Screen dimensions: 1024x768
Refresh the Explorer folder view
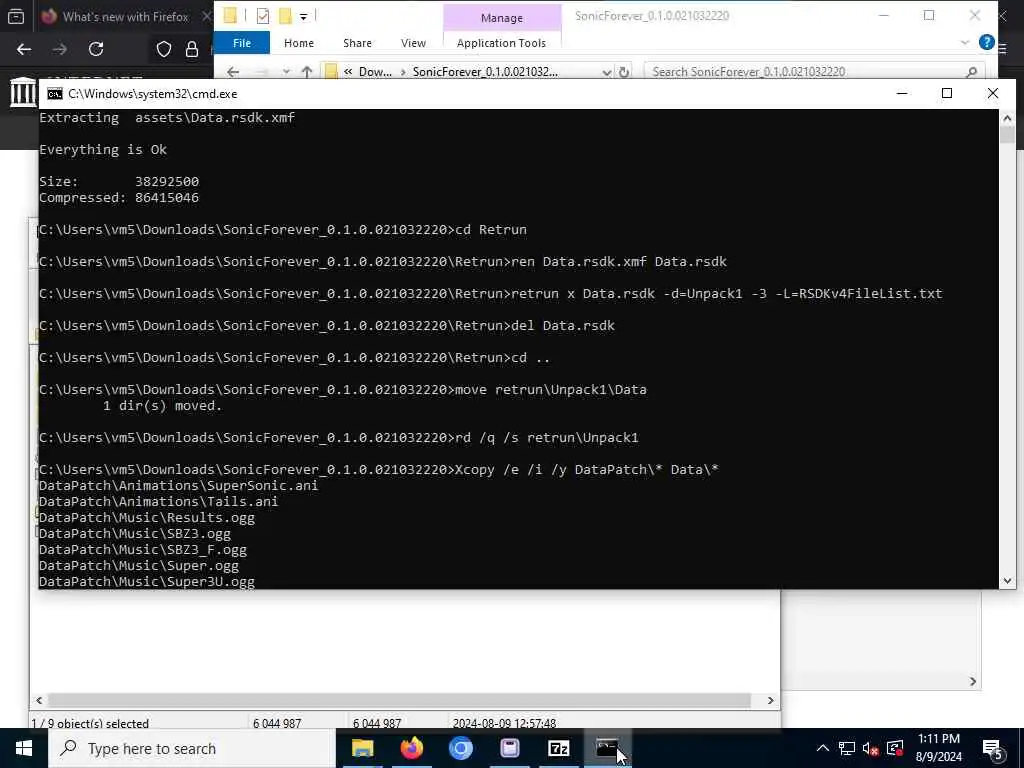624,72
